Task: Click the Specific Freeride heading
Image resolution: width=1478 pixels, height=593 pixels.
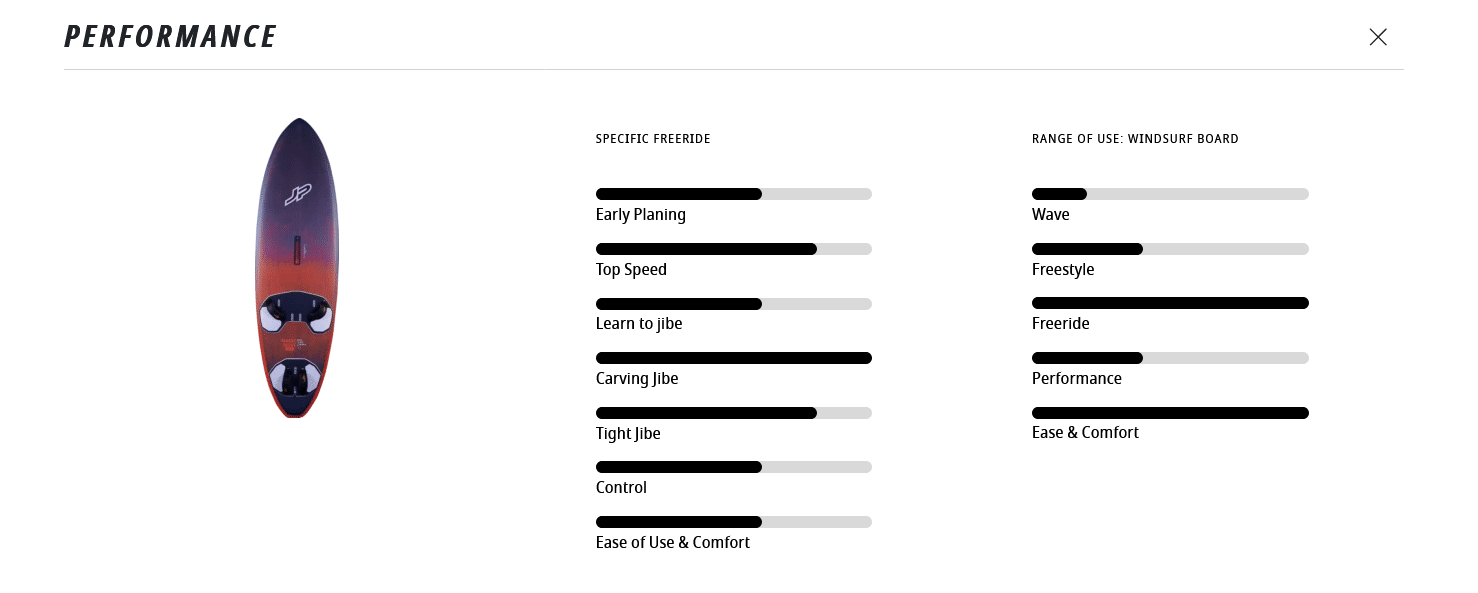Action: click(x=653, y=139)
